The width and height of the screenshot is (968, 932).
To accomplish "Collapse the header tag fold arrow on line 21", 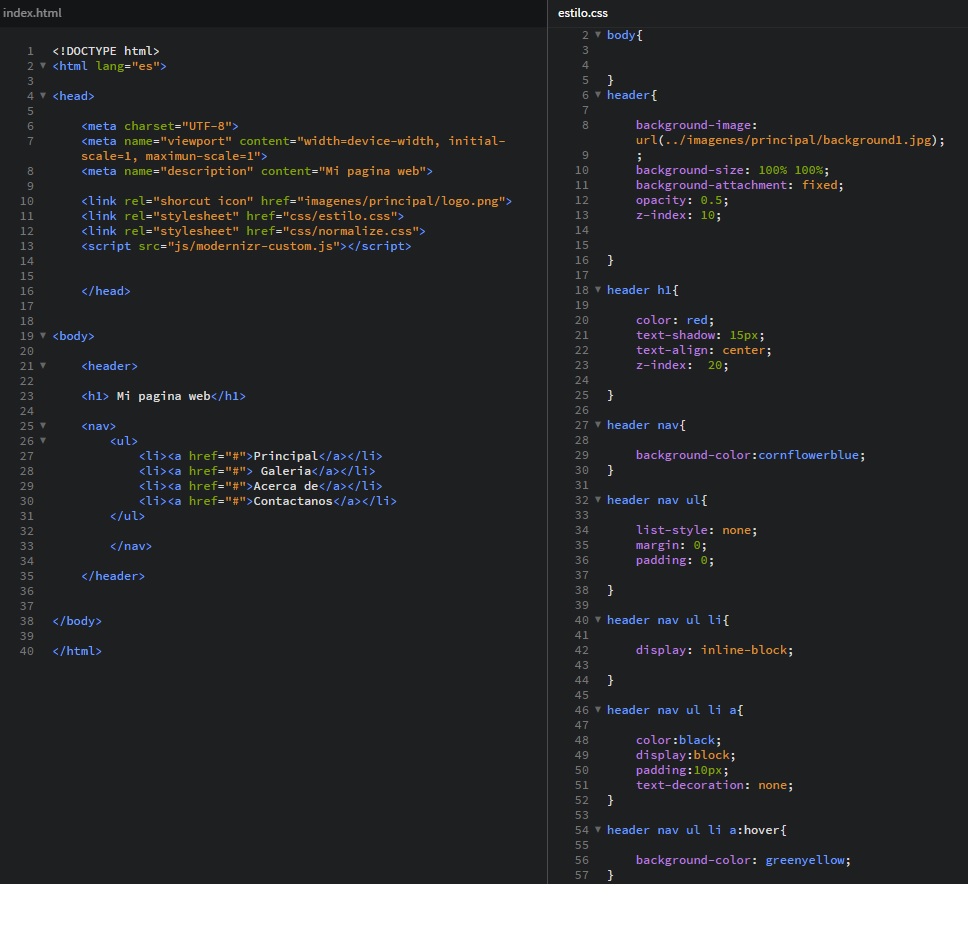I will pyautogui.click(x=43, y=365).
